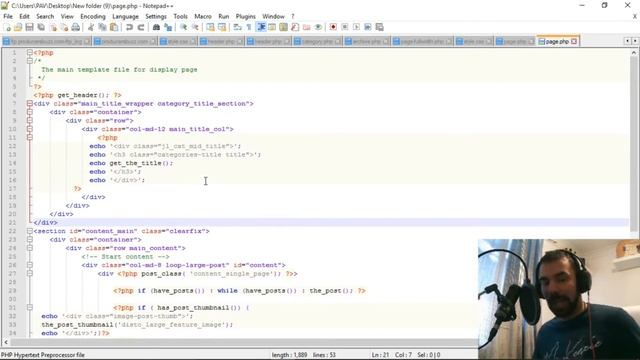
Task: Collapse main_title_wrapper div fold on line 7
Action: coord(29,104)
